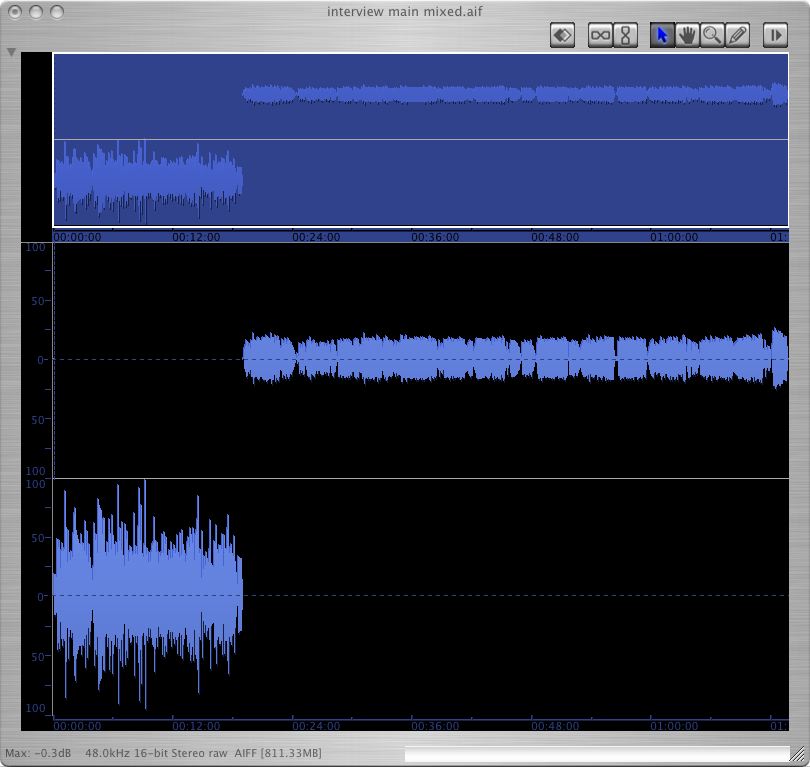Click the window resize grip corner

tap(798, 755)
